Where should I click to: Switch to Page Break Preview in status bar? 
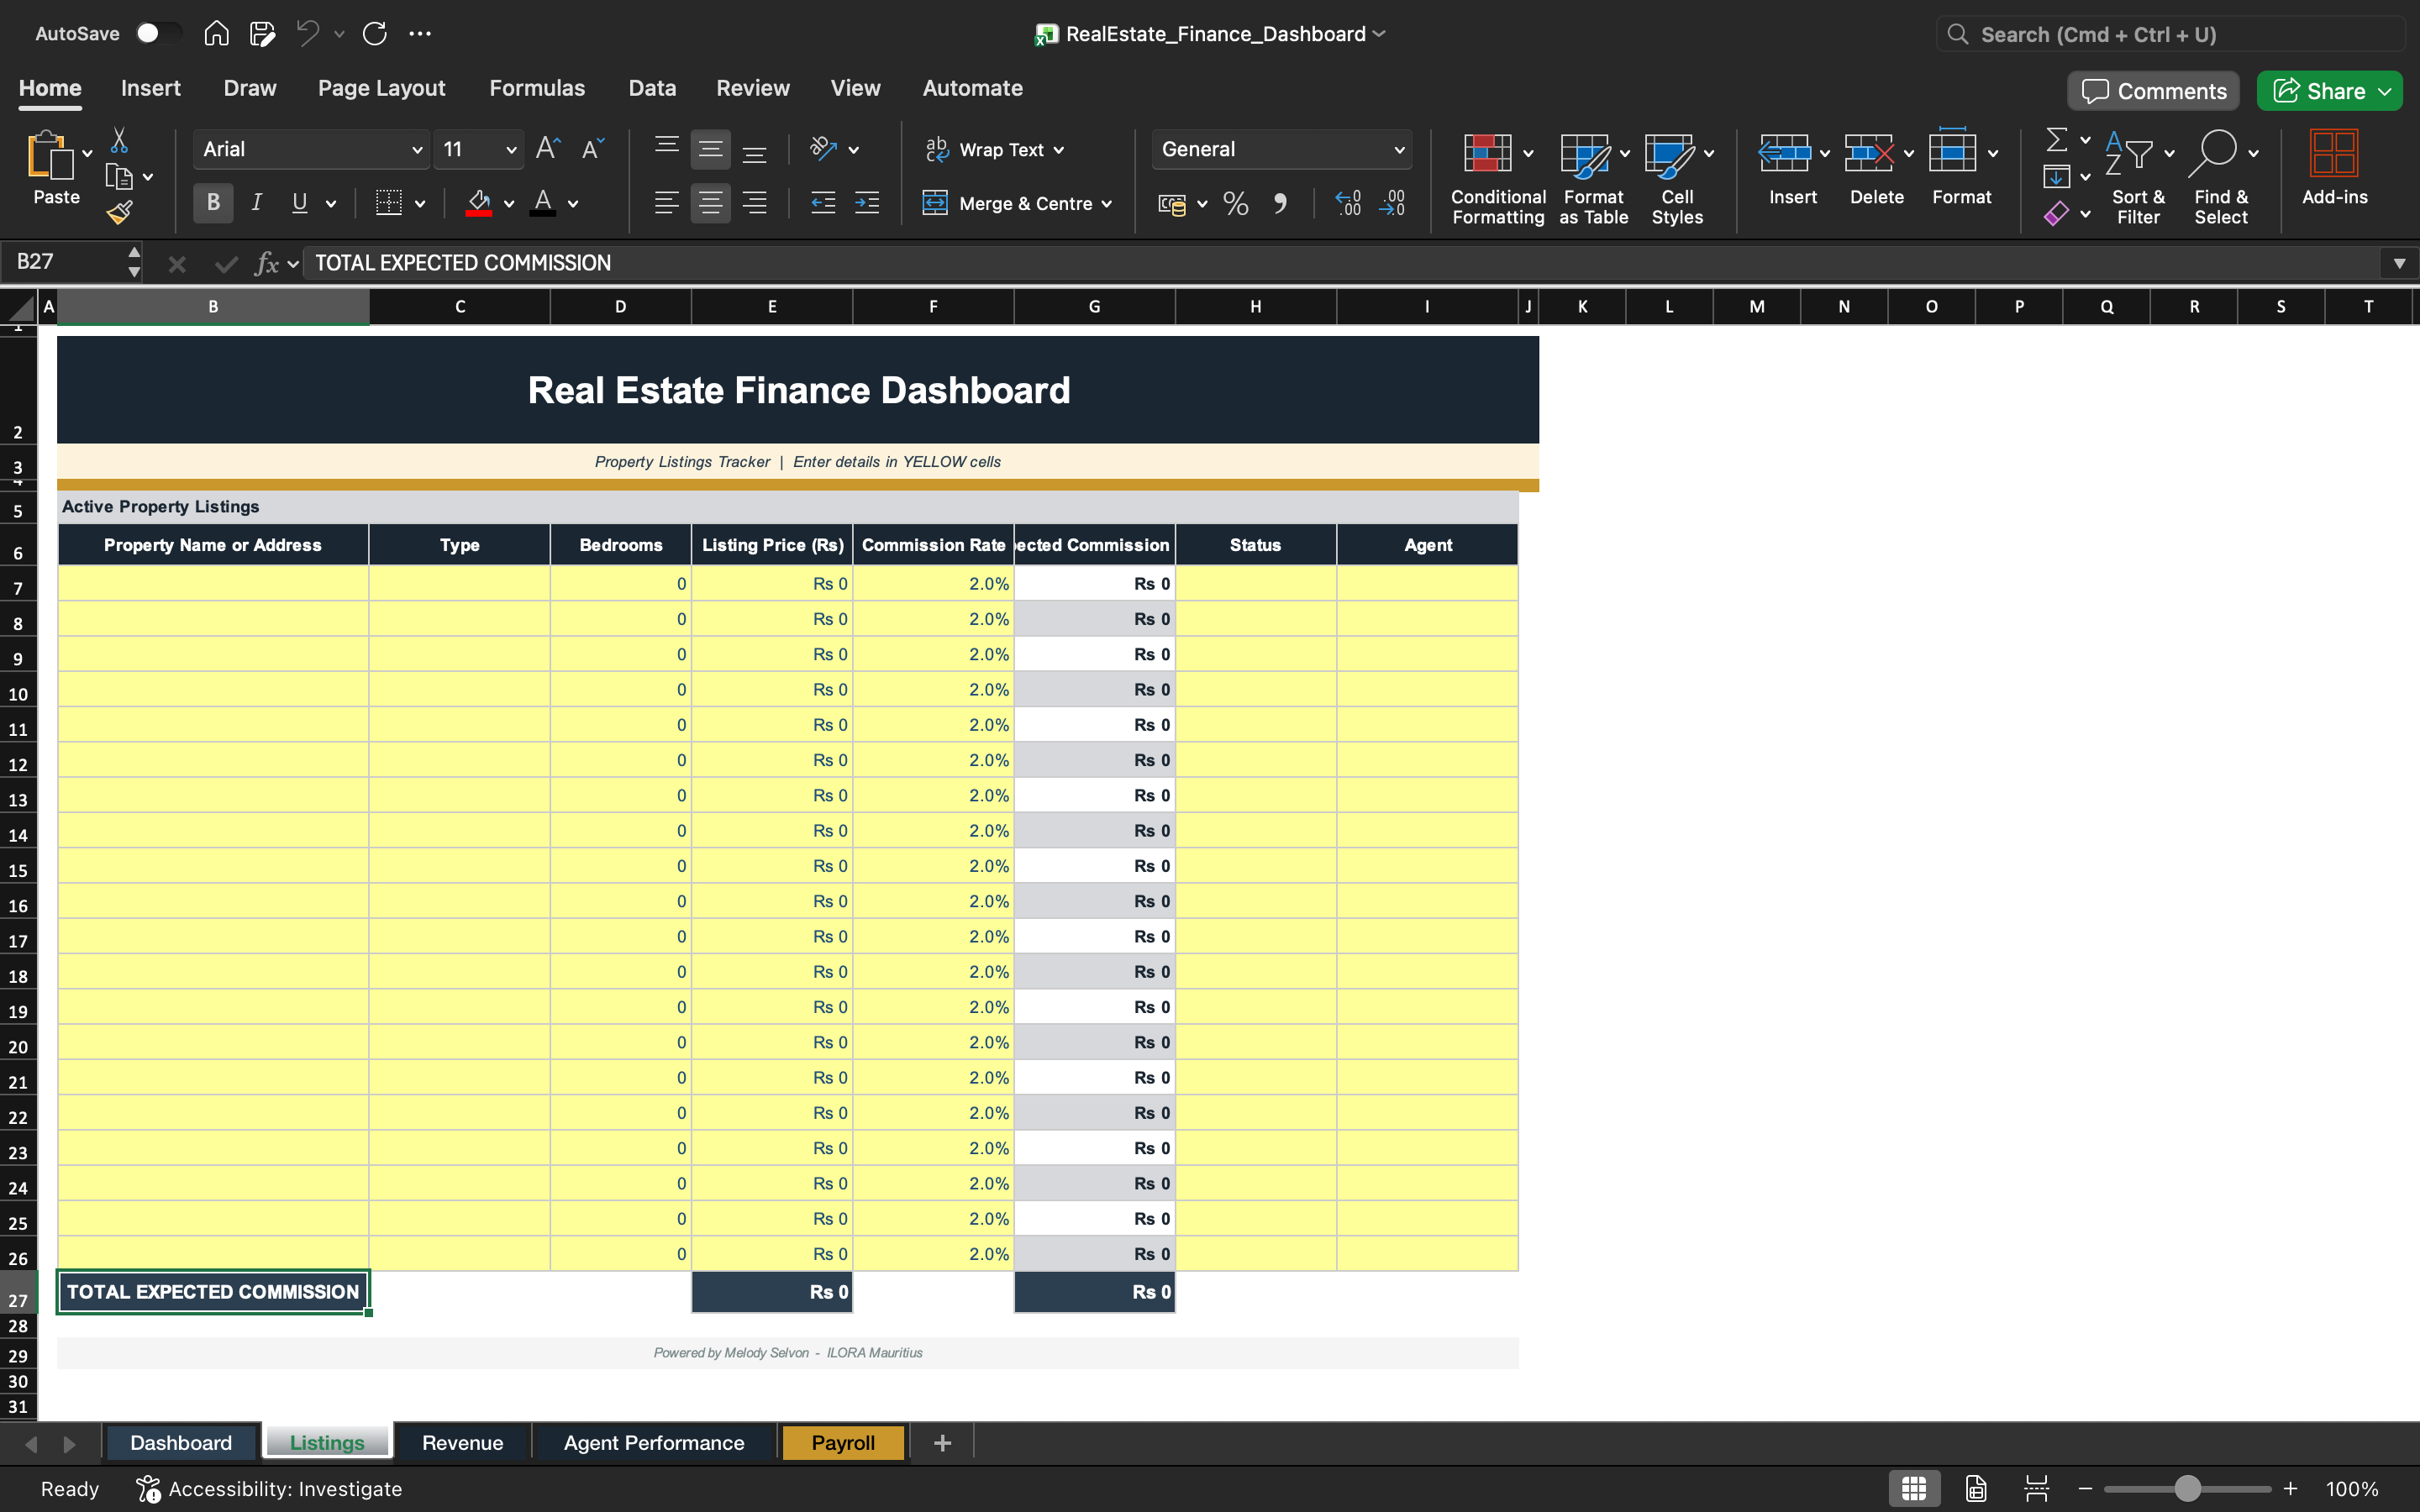pyautogui.click(x=2036, y=1489)
